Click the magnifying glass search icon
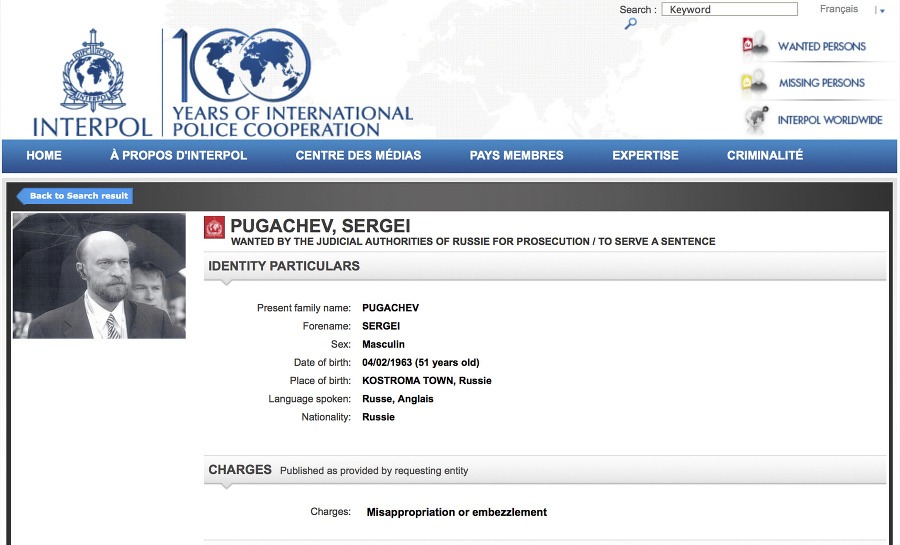This screenshot has height=545, width=900. 631,24
